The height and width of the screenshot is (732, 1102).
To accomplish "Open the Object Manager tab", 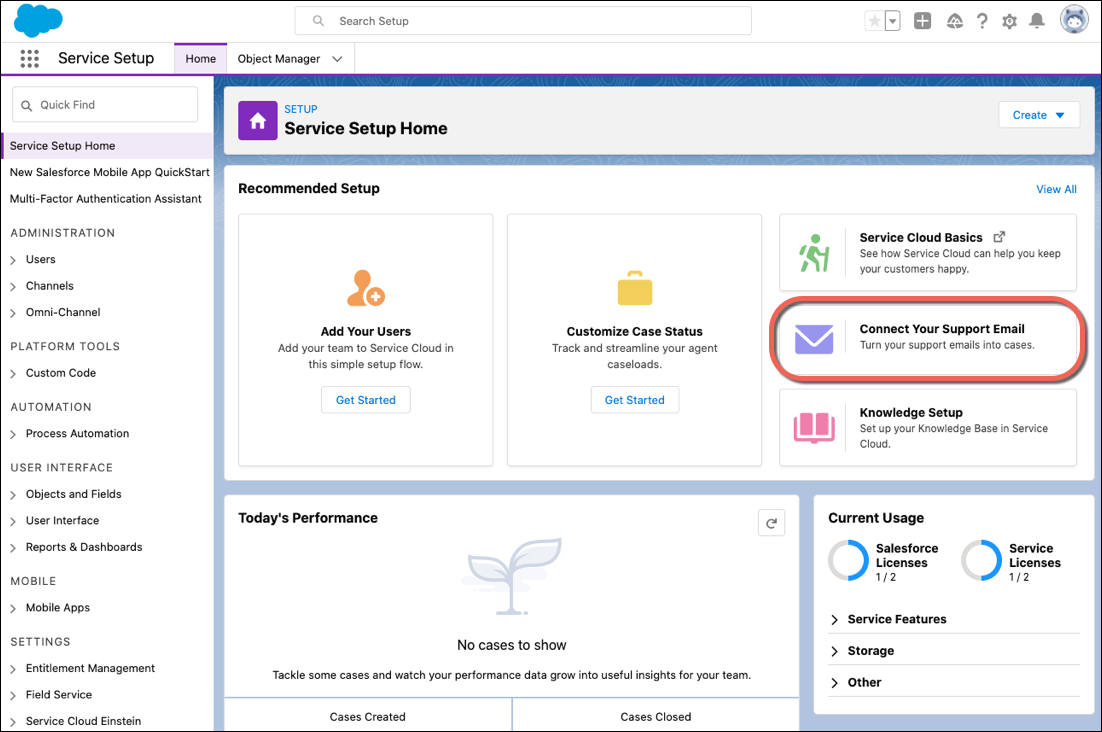I will [278, 58].
